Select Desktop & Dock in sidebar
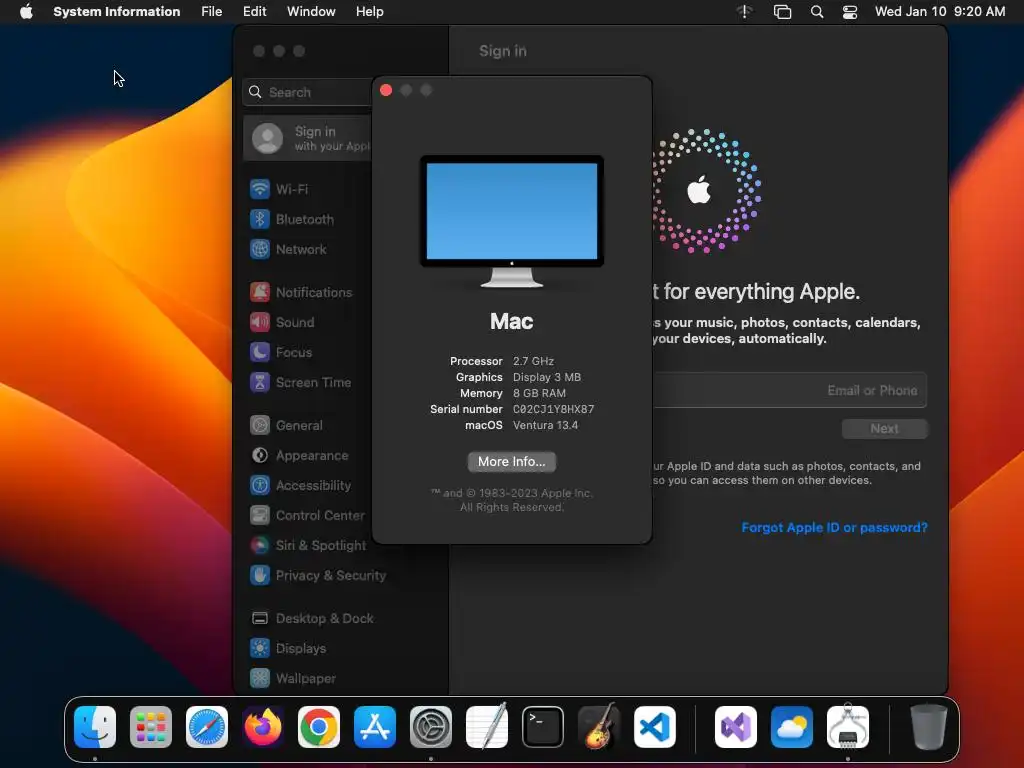The width and height of the screenshot is (1024, 768). pyautogui.click(x=312, y=619)
